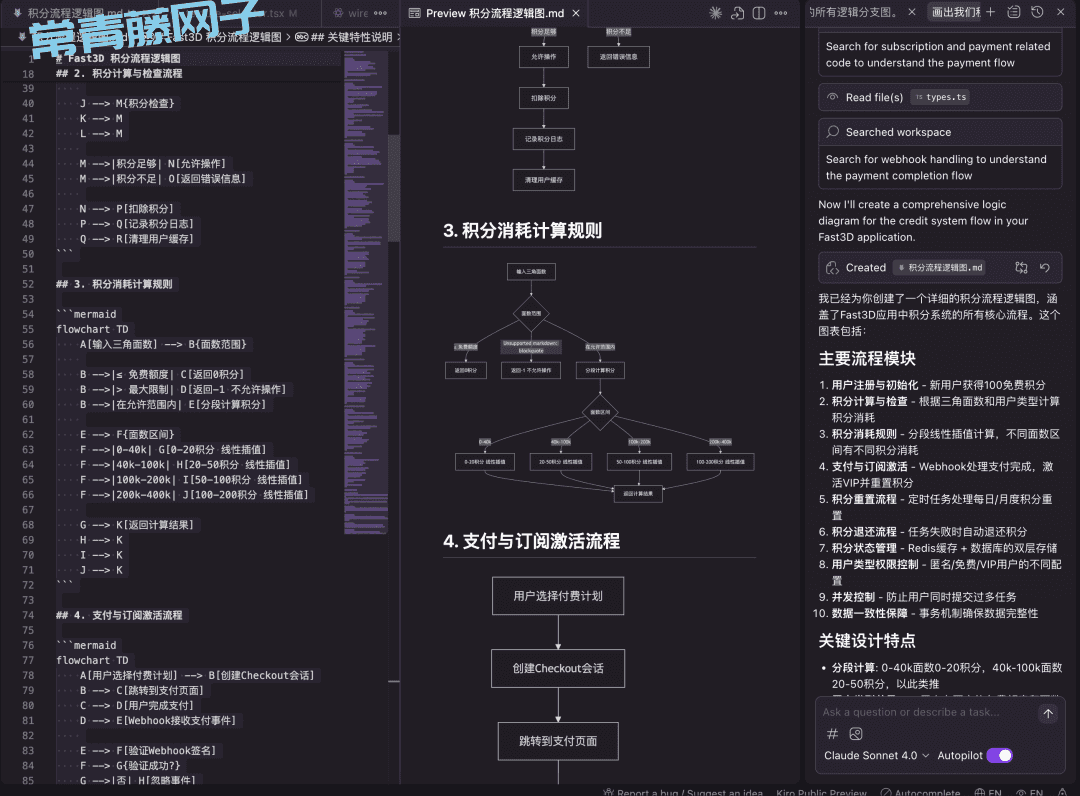Click the 扣除积分 flowchart node in preview

coord(543,98)
